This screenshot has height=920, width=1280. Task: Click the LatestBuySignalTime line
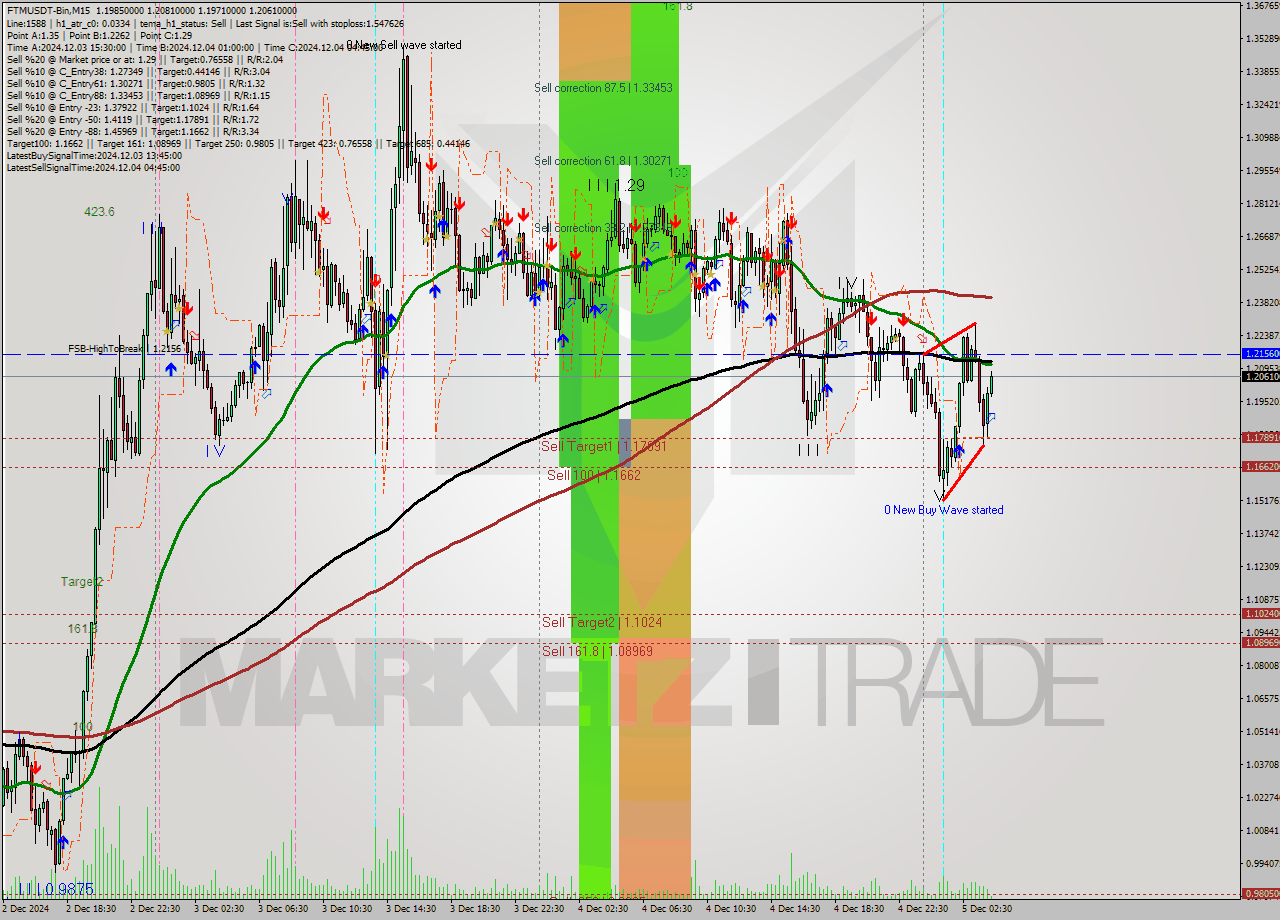94,155
